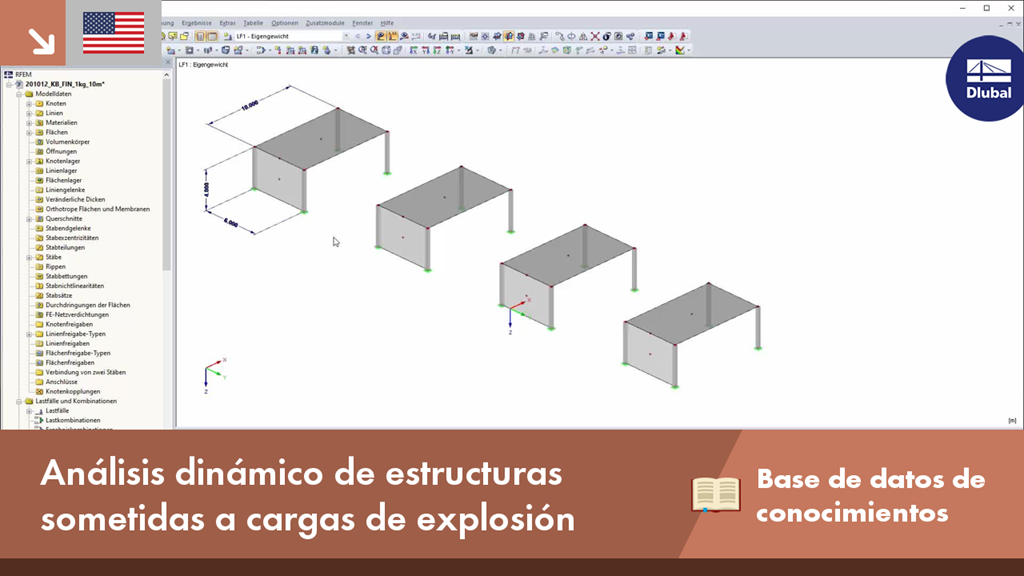The image size is (1024, 576).
Task: Click the navigator scroll-up arrow
Action: (167, 74)
